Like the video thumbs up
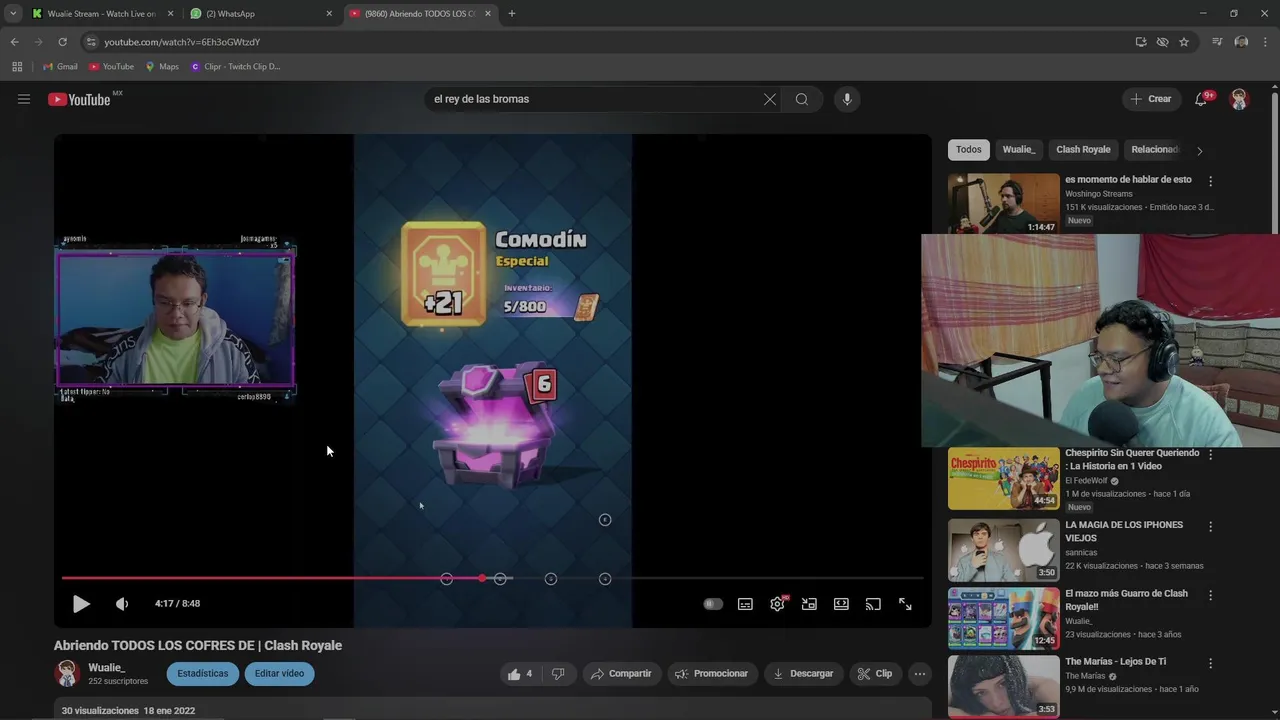This screenshot has height=720, width=1280. coord(520,674)
